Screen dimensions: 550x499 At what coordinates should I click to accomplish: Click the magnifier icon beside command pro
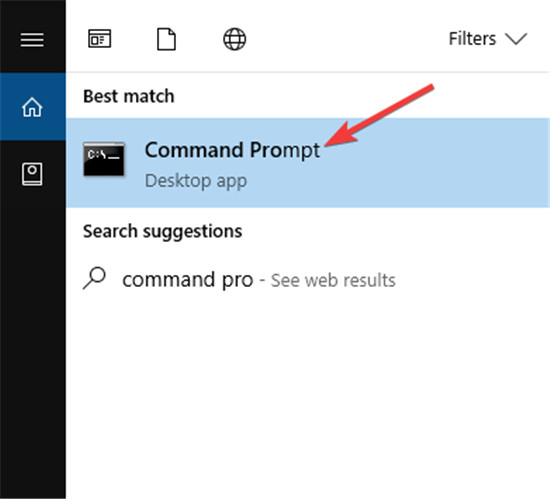[94, 278]
